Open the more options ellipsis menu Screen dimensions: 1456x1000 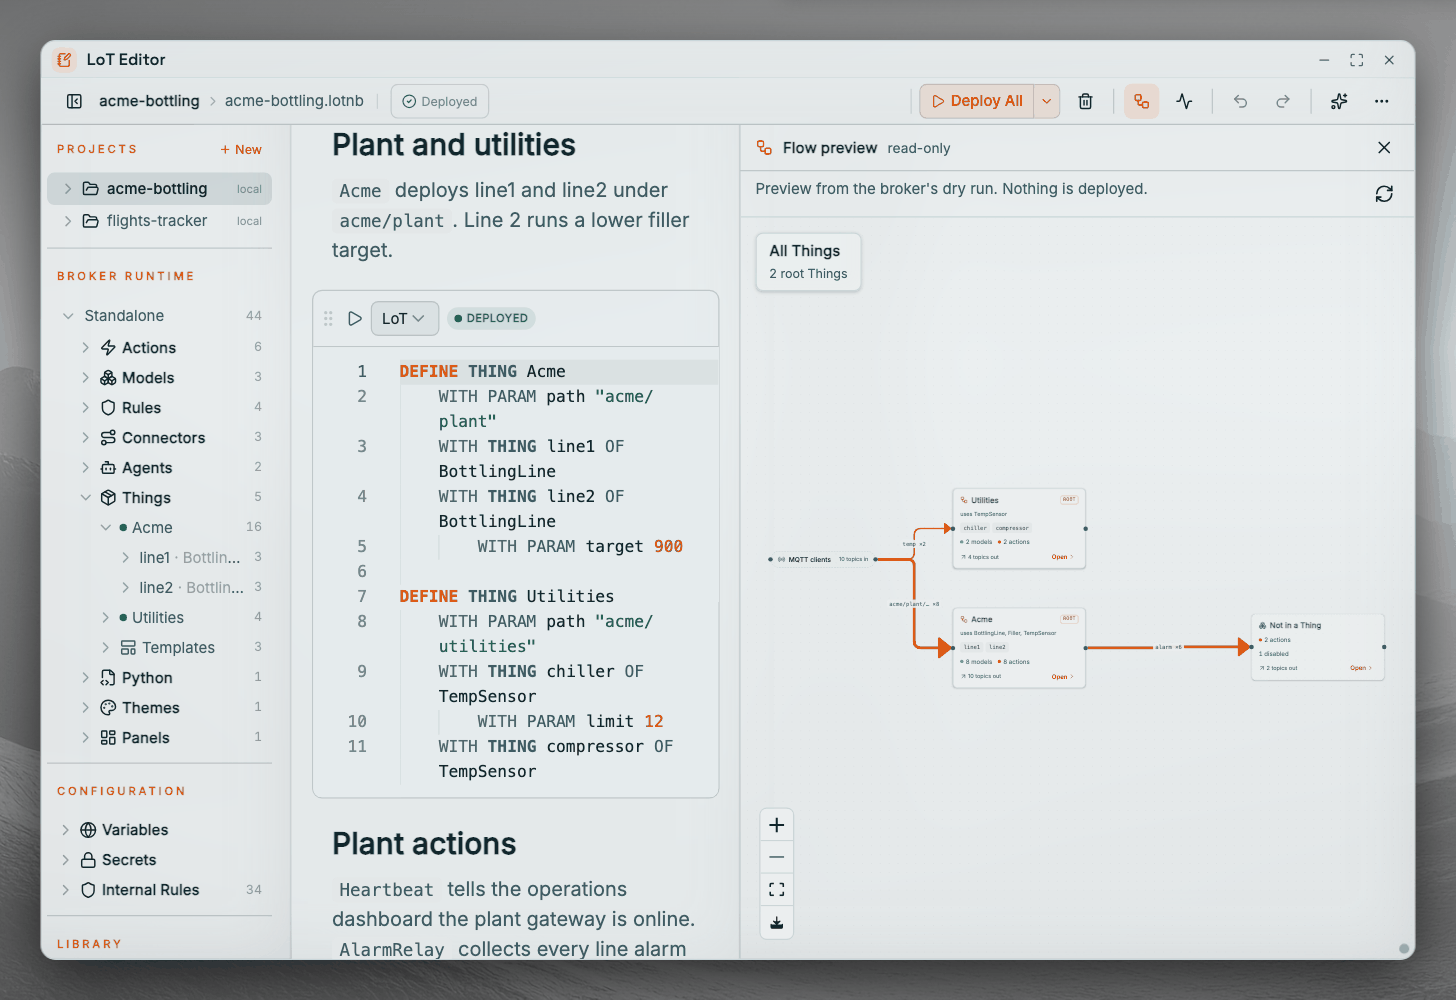point(1381,101)
